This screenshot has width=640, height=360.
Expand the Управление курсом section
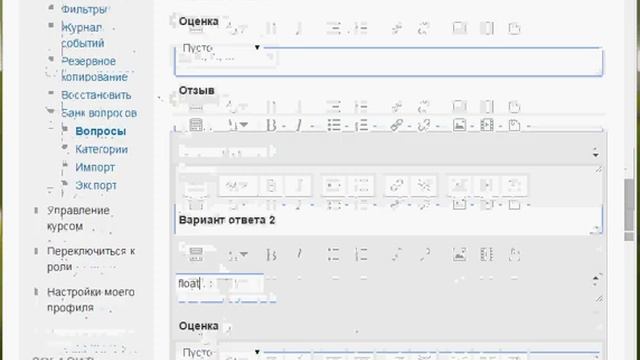click(36, 210)
